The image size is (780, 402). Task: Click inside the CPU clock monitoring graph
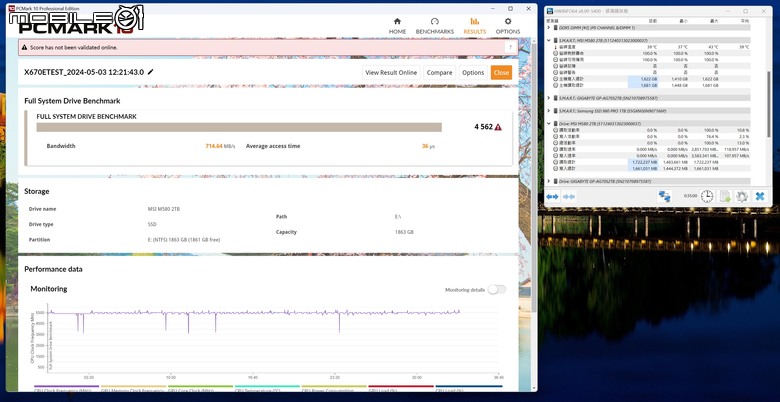[274, 338]
